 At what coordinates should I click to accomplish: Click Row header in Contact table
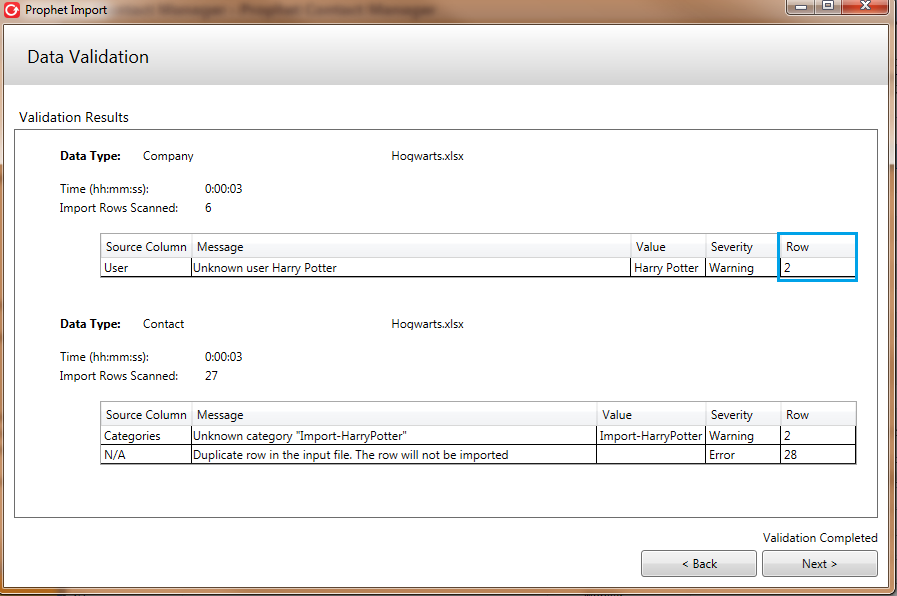[818, 415]
